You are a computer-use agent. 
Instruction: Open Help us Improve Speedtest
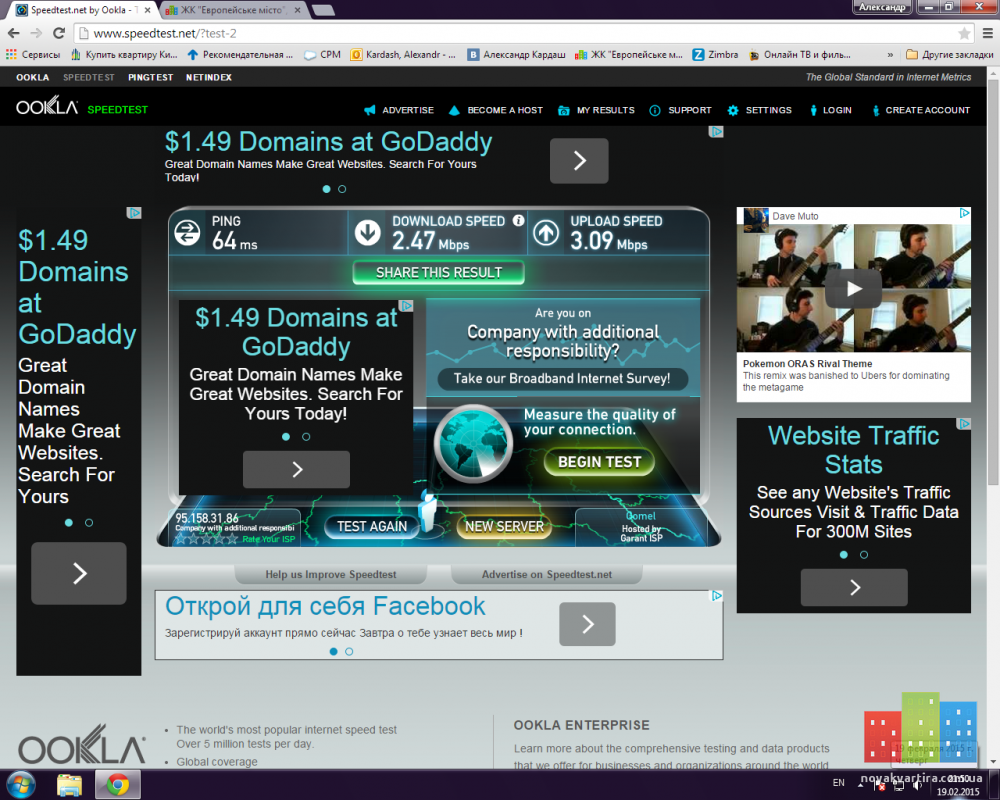click(x=330, y=574)
